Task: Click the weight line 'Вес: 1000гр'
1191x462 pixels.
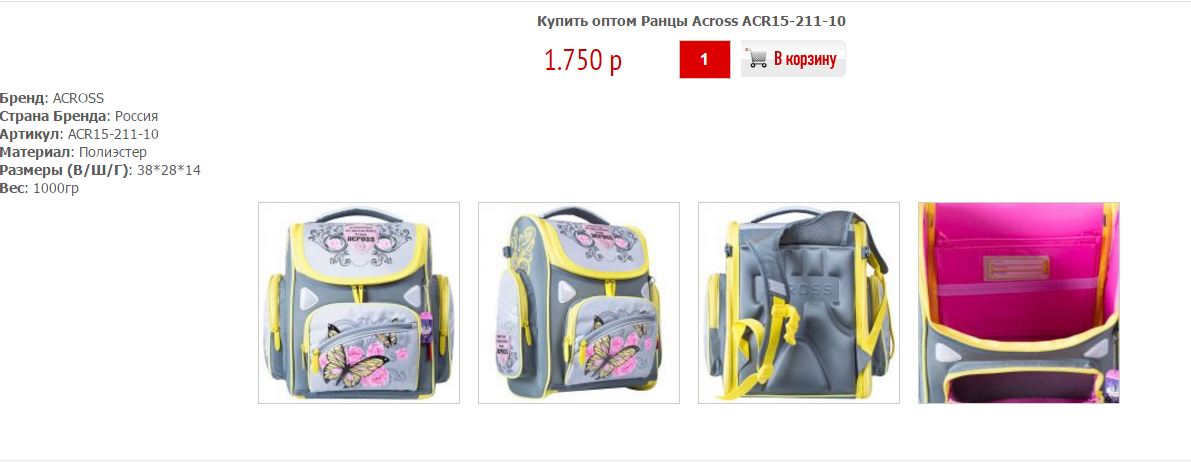Action: tap(39, 188)
